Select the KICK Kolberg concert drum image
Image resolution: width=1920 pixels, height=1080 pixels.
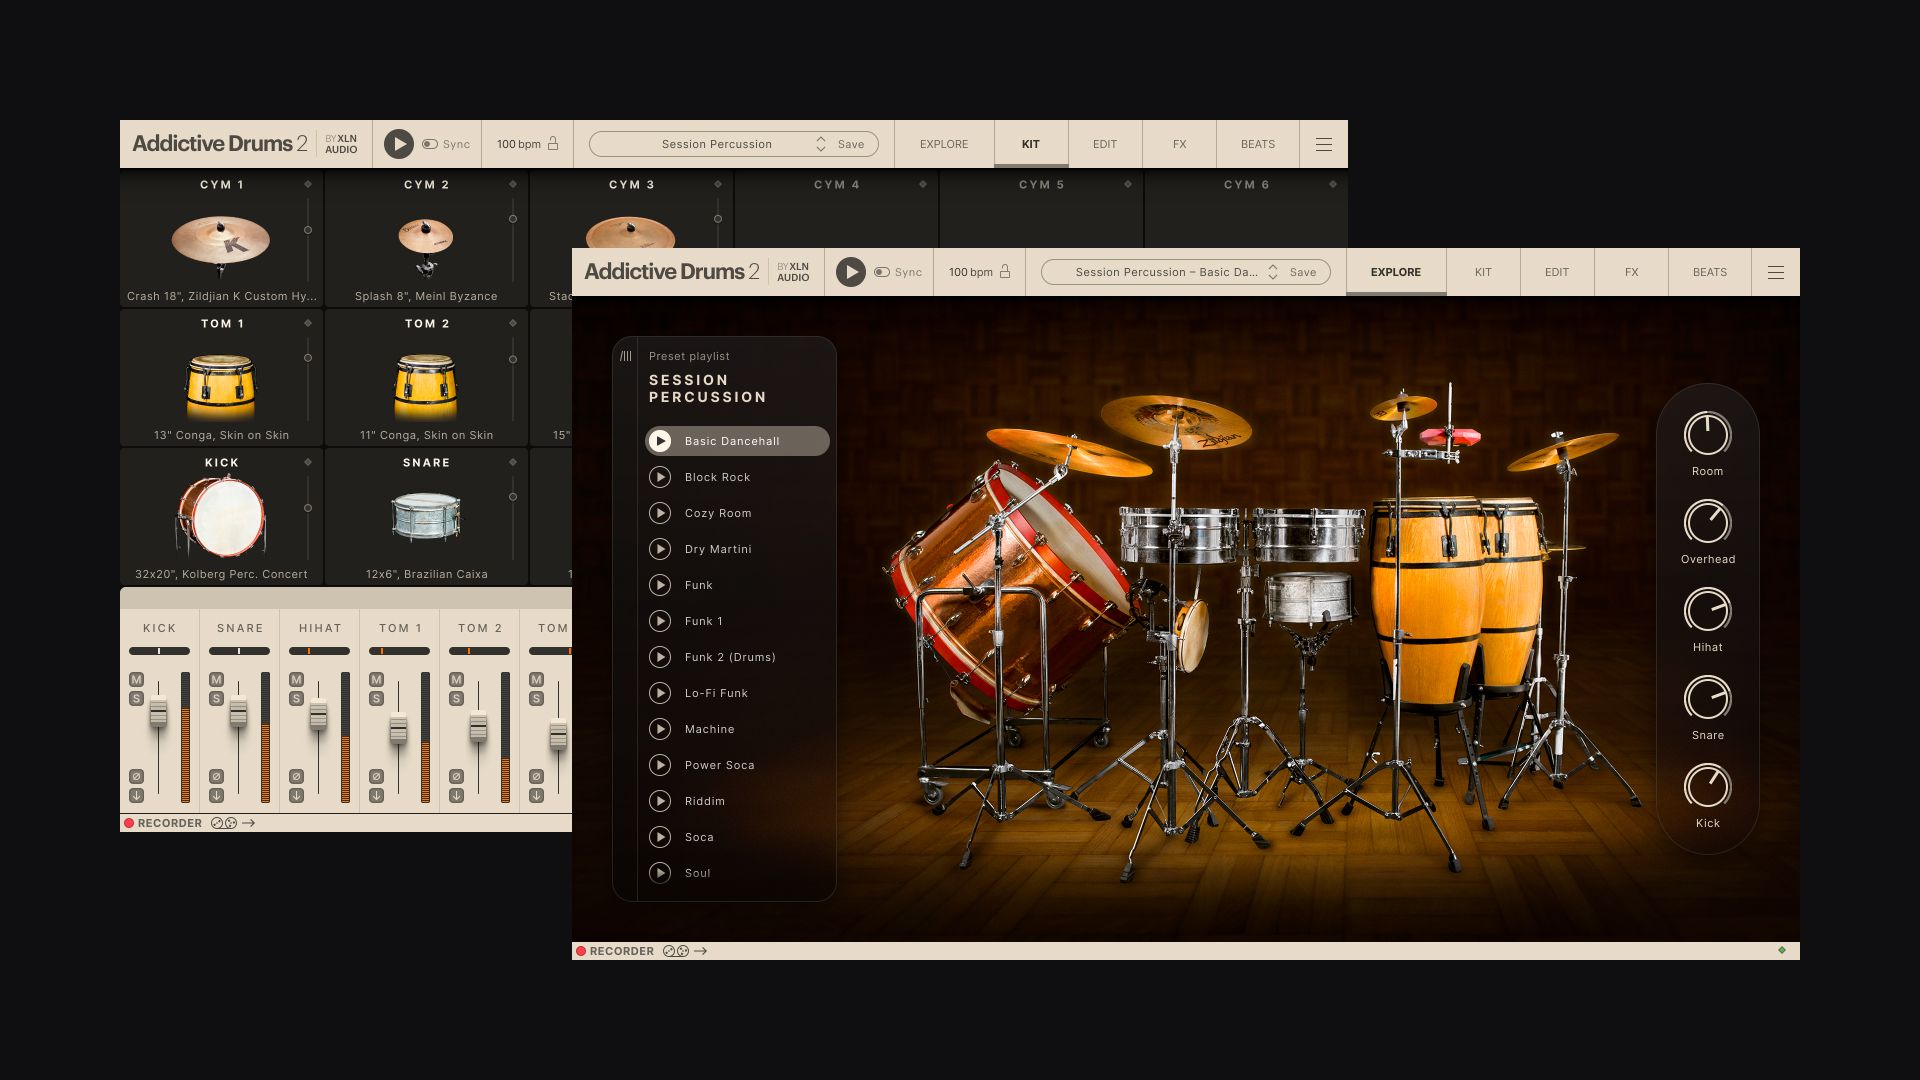pos(221,516)
